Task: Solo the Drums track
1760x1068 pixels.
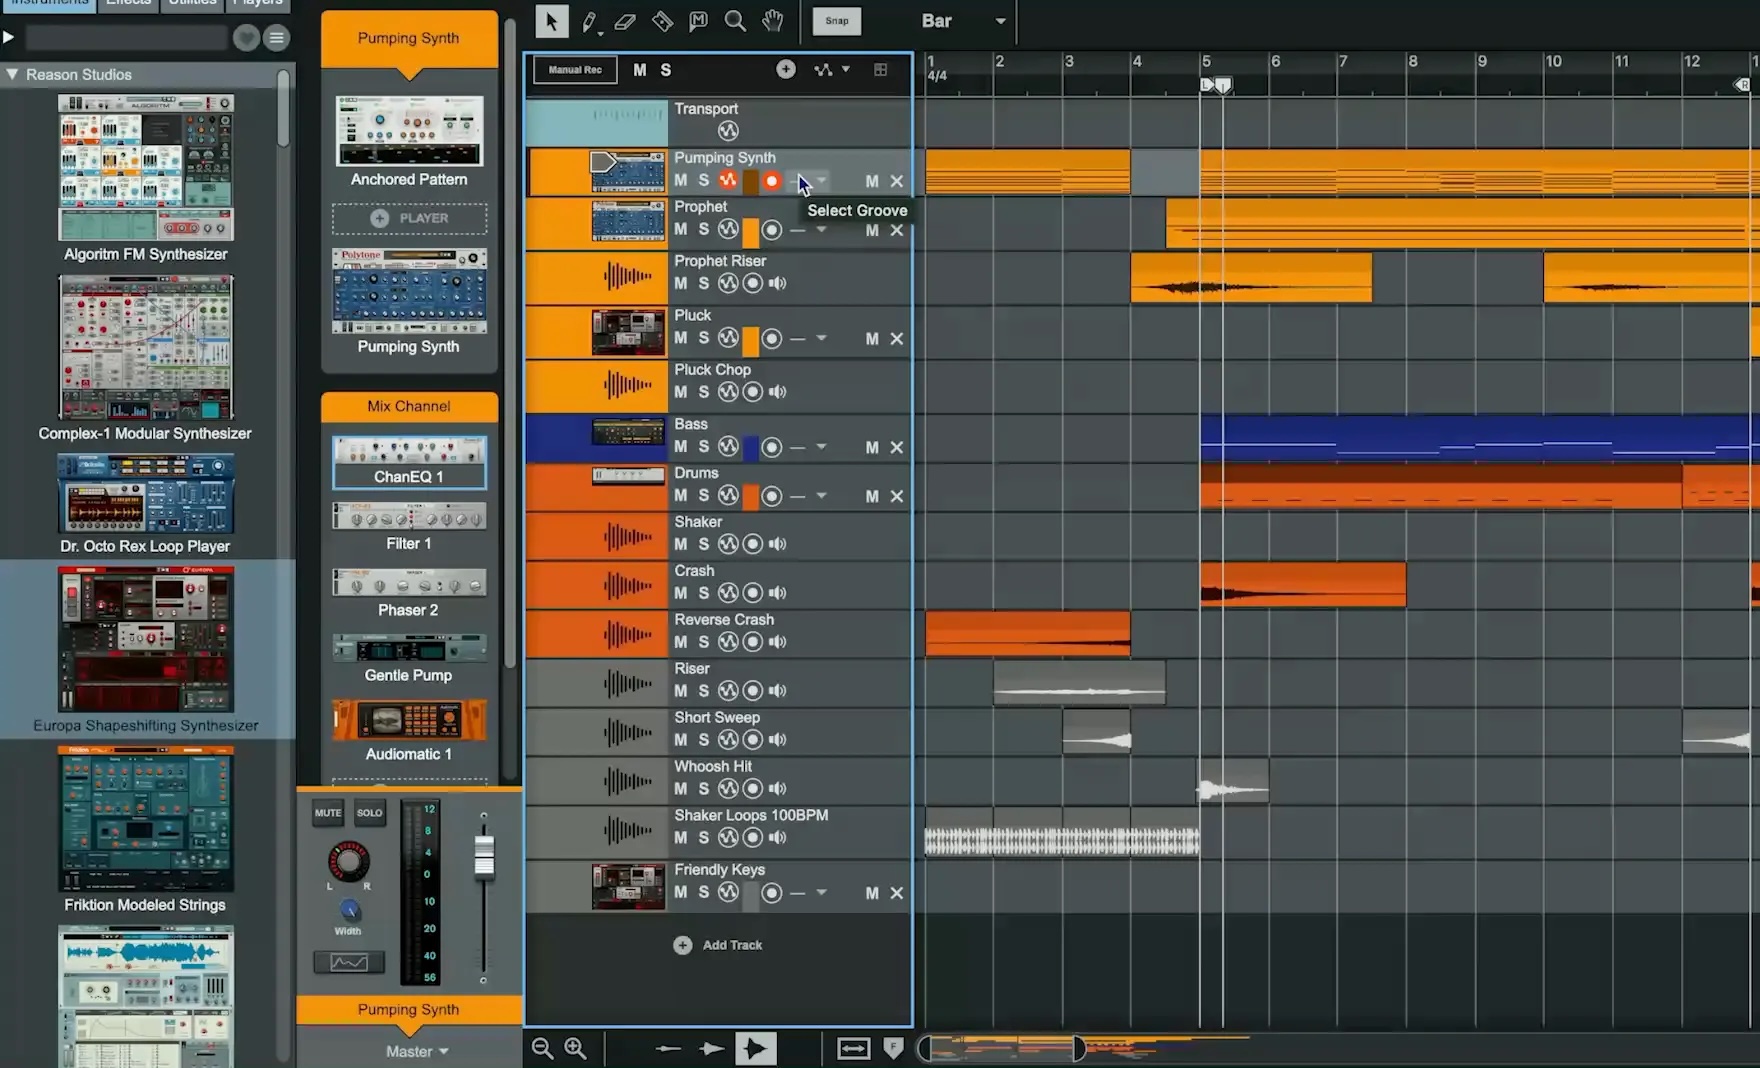Action: (x=703, y=496)
